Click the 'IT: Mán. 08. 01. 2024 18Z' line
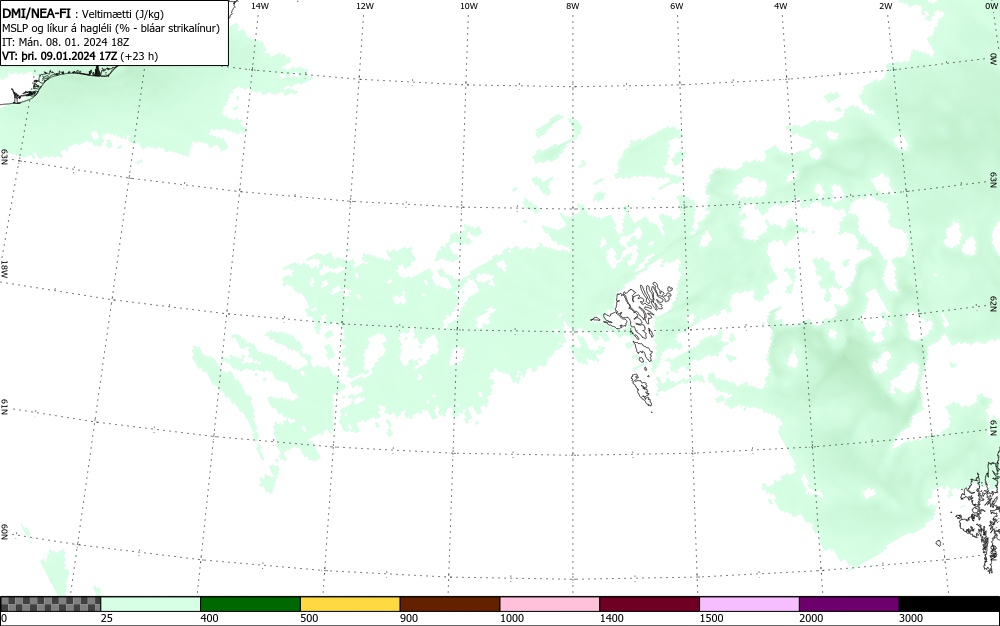Image resolution: width=1000 pixels, height=626 pixels. (66, 42)
